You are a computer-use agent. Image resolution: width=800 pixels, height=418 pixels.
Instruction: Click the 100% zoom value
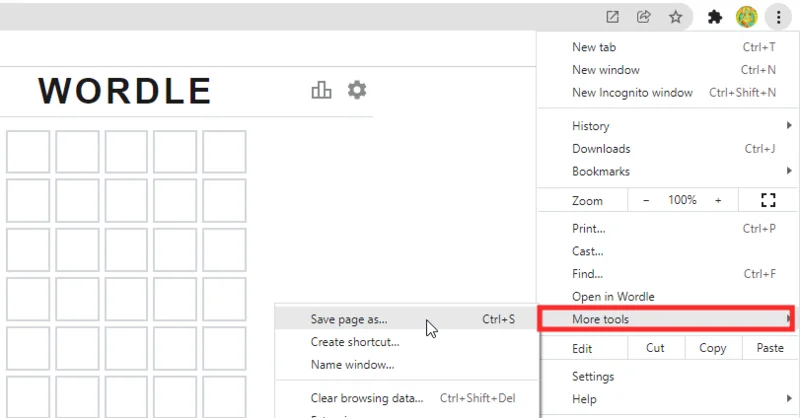682,200
